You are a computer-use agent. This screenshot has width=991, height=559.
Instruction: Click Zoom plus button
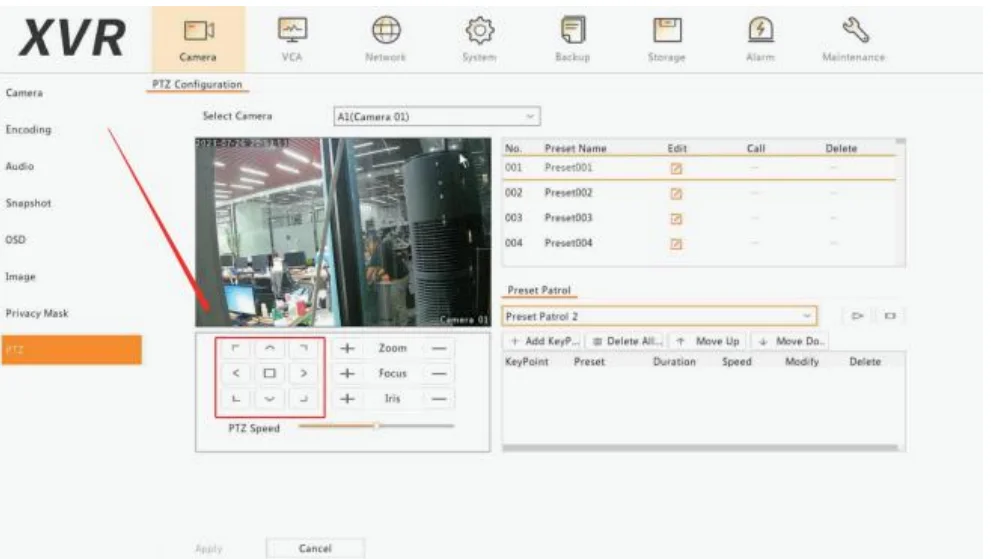click(347, 348)
